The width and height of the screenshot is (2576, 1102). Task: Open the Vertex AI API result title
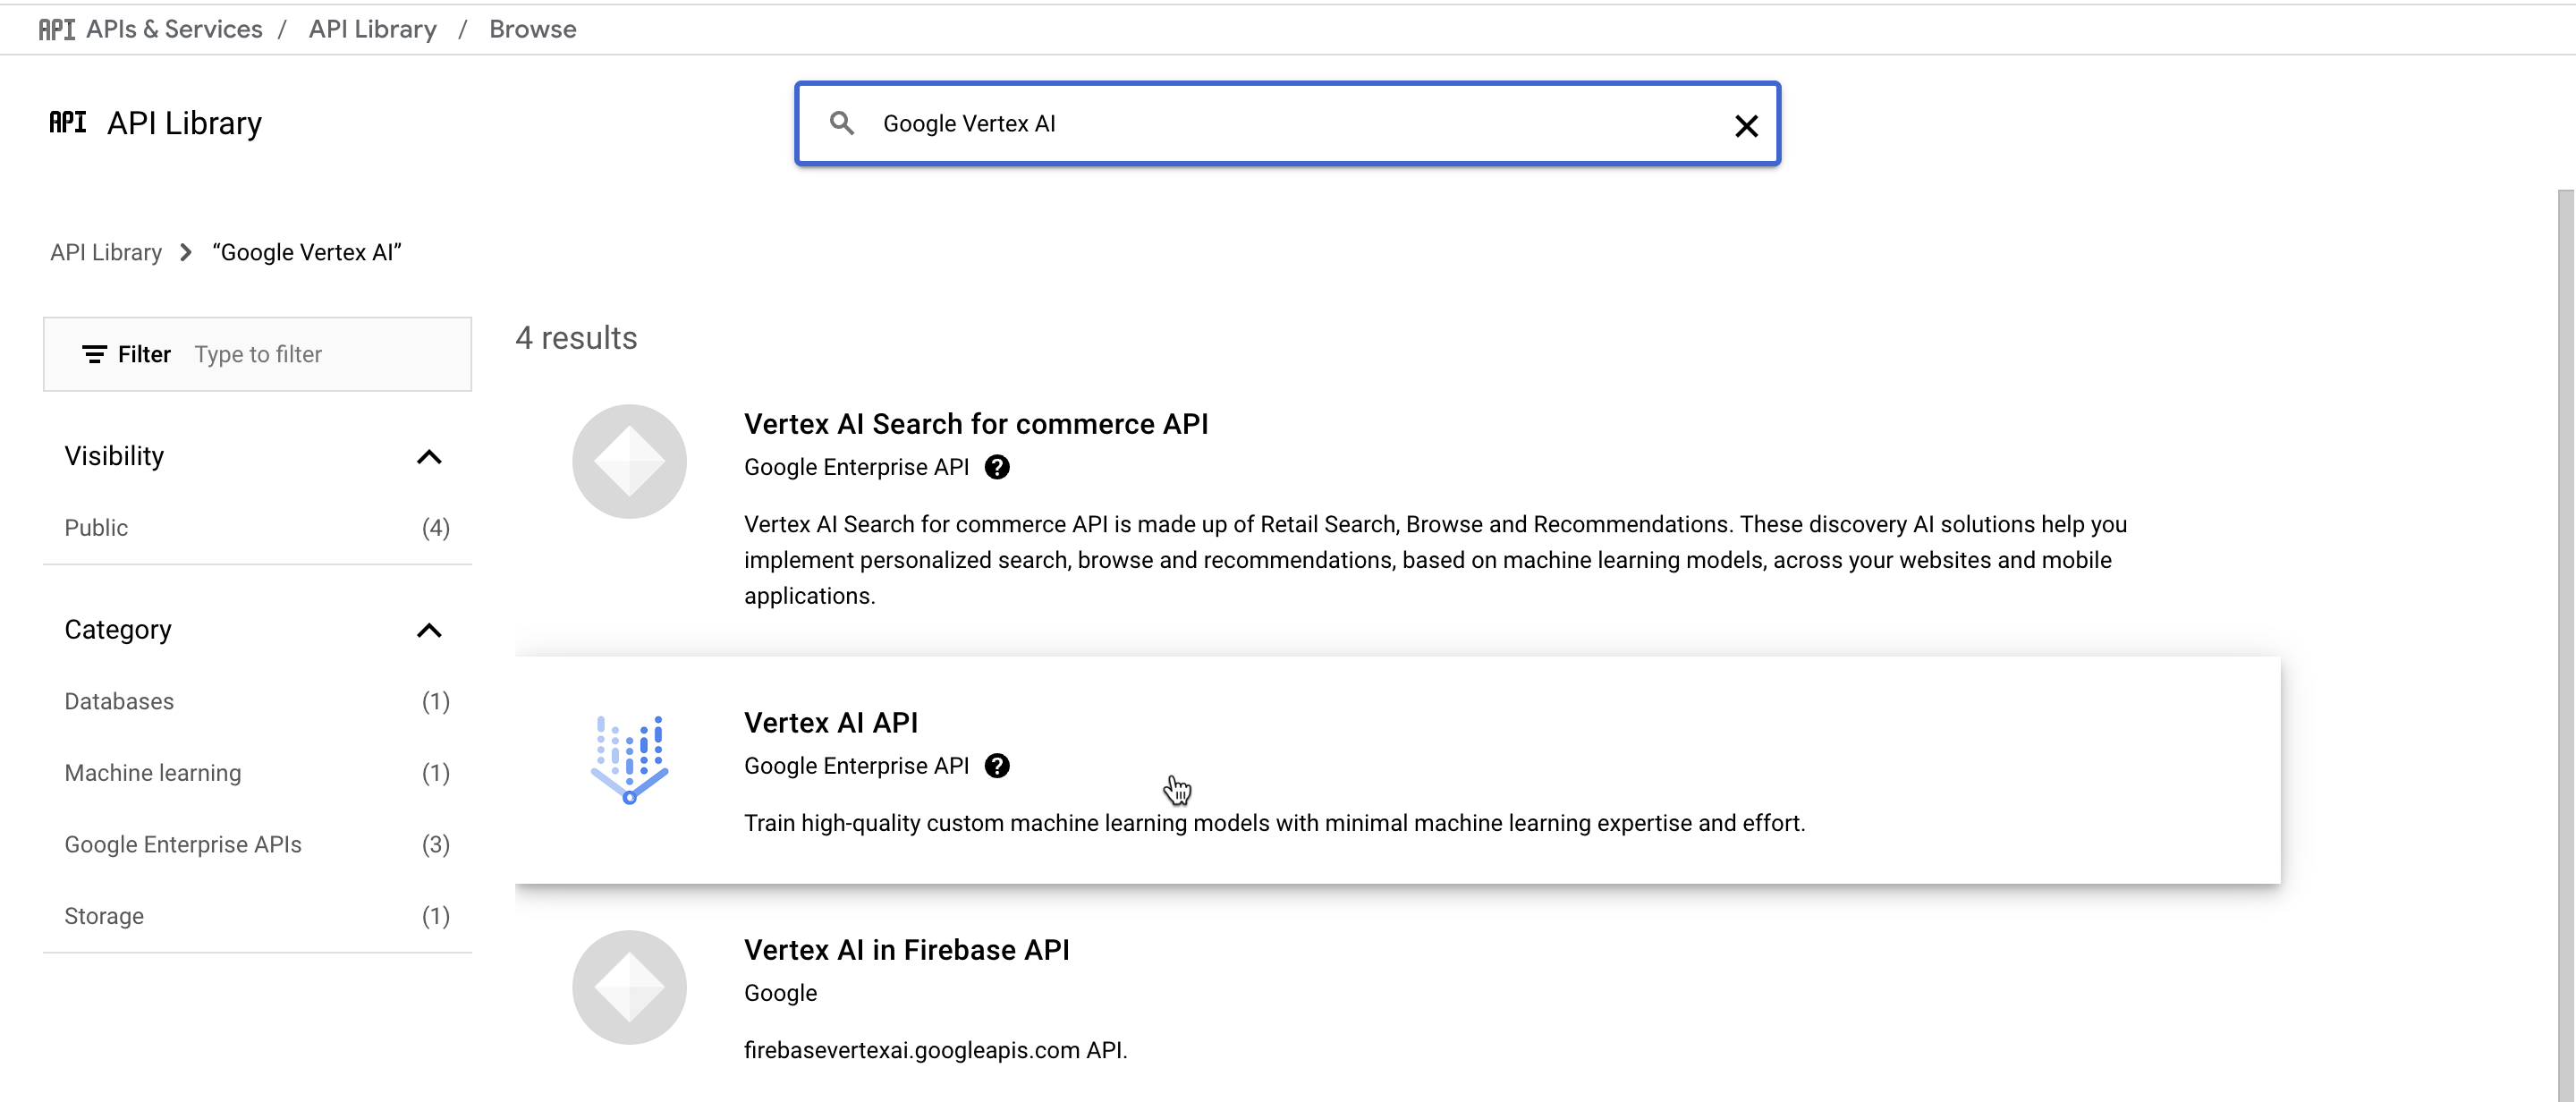tap(830, 722)
